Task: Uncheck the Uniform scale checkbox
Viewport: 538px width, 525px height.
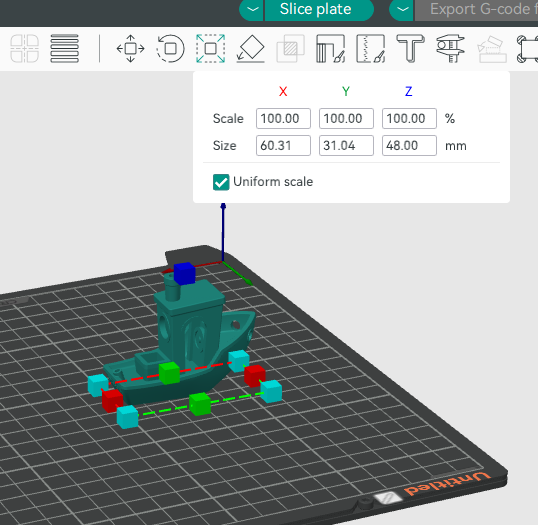Action: (221, 182)
